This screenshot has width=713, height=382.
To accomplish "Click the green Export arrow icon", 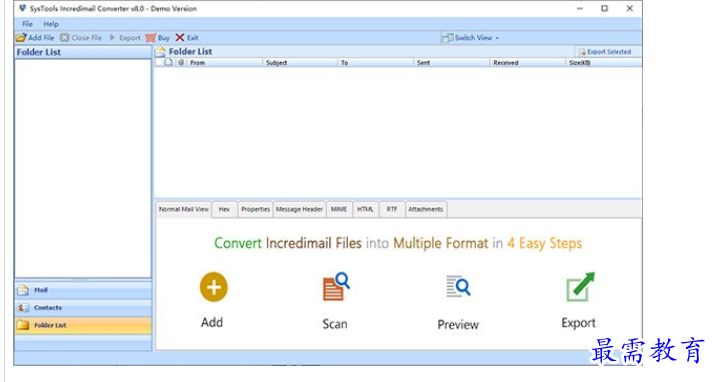I will 580,287.
